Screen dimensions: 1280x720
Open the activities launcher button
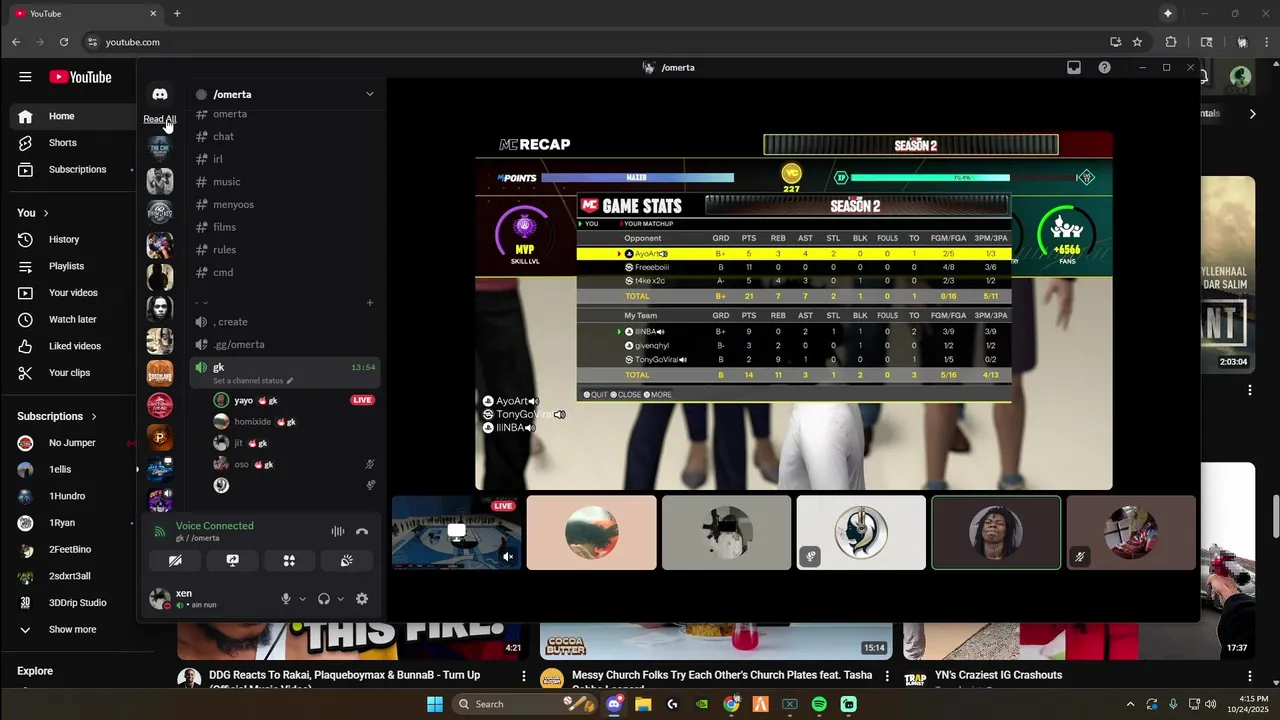click(x=289, y=561)
